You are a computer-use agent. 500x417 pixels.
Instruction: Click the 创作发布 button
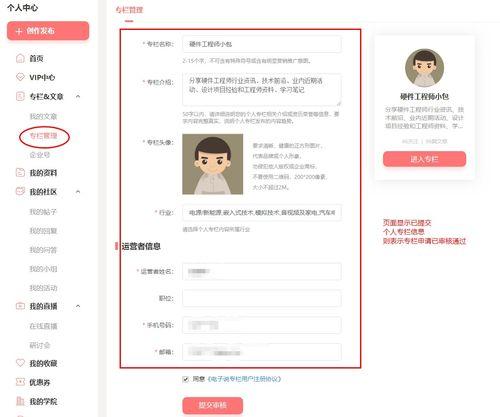tap(48, 31)
